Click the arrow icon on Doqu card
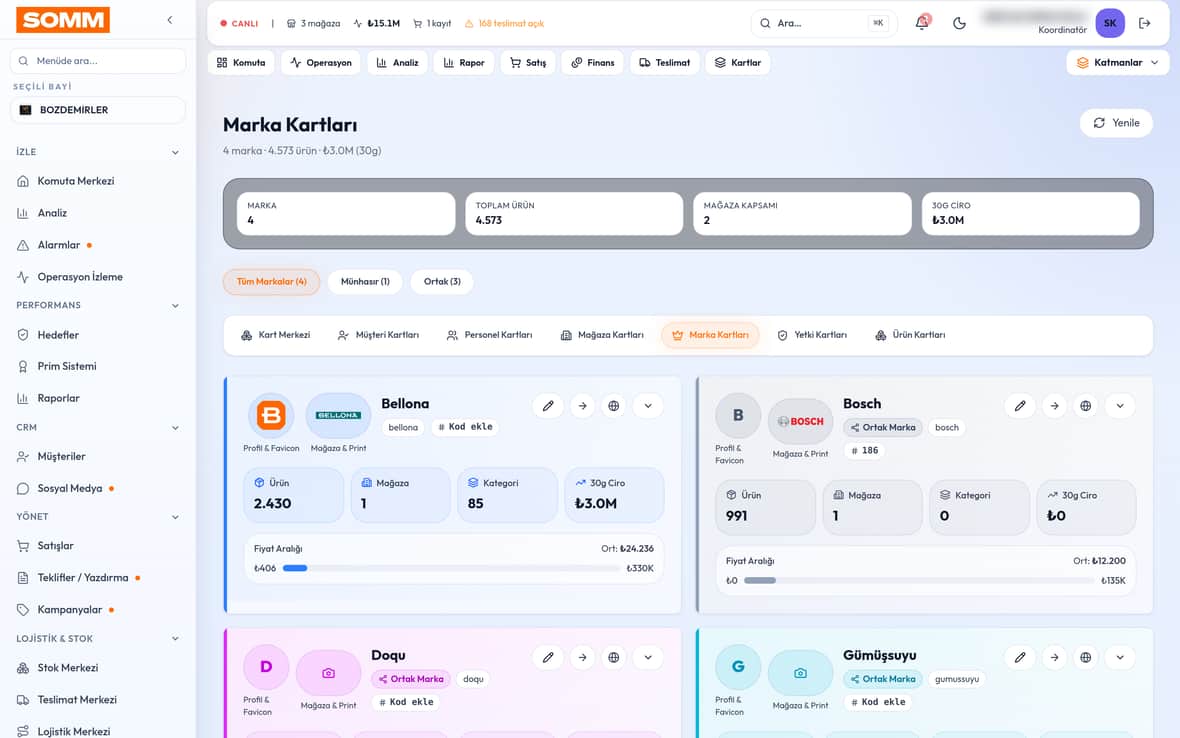1180x738 pixels. [582, 658]
